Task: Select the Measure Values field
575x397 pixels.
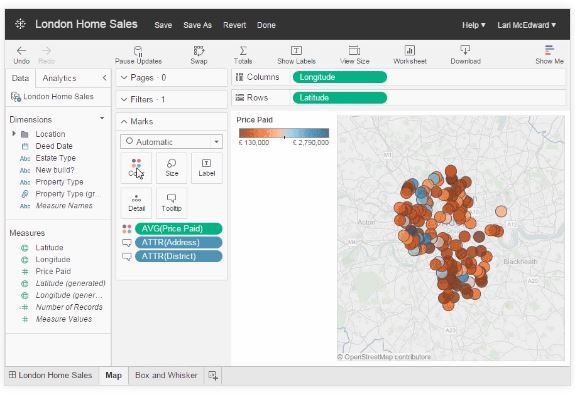Action: (x=64, y=319)
